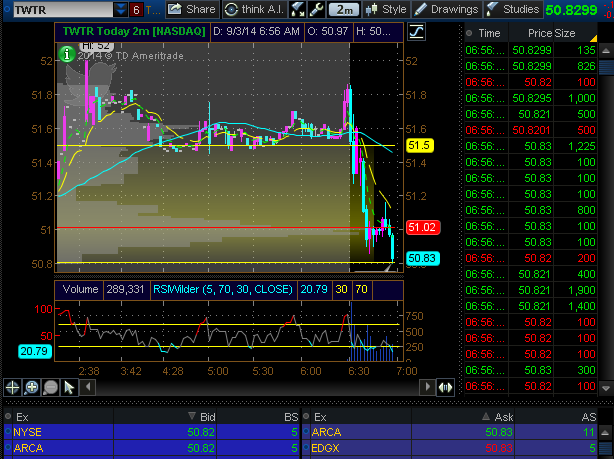Image resolution: width=614 pixels, height=459 pixels.
Task: Click the BS column header
Action: click(291, 417)
